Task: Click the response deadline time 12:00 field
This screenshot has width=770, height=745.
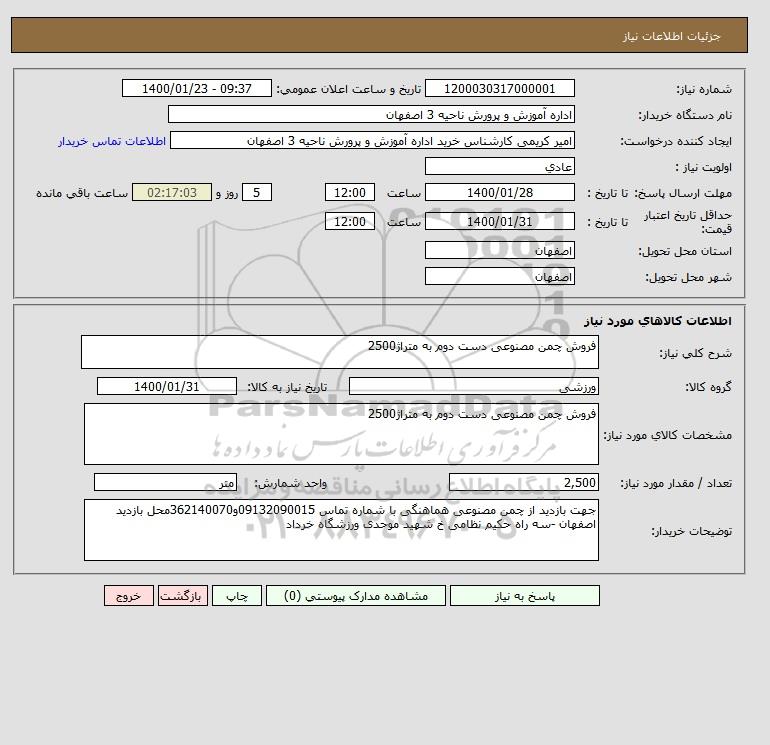Action: coord(350,193)
